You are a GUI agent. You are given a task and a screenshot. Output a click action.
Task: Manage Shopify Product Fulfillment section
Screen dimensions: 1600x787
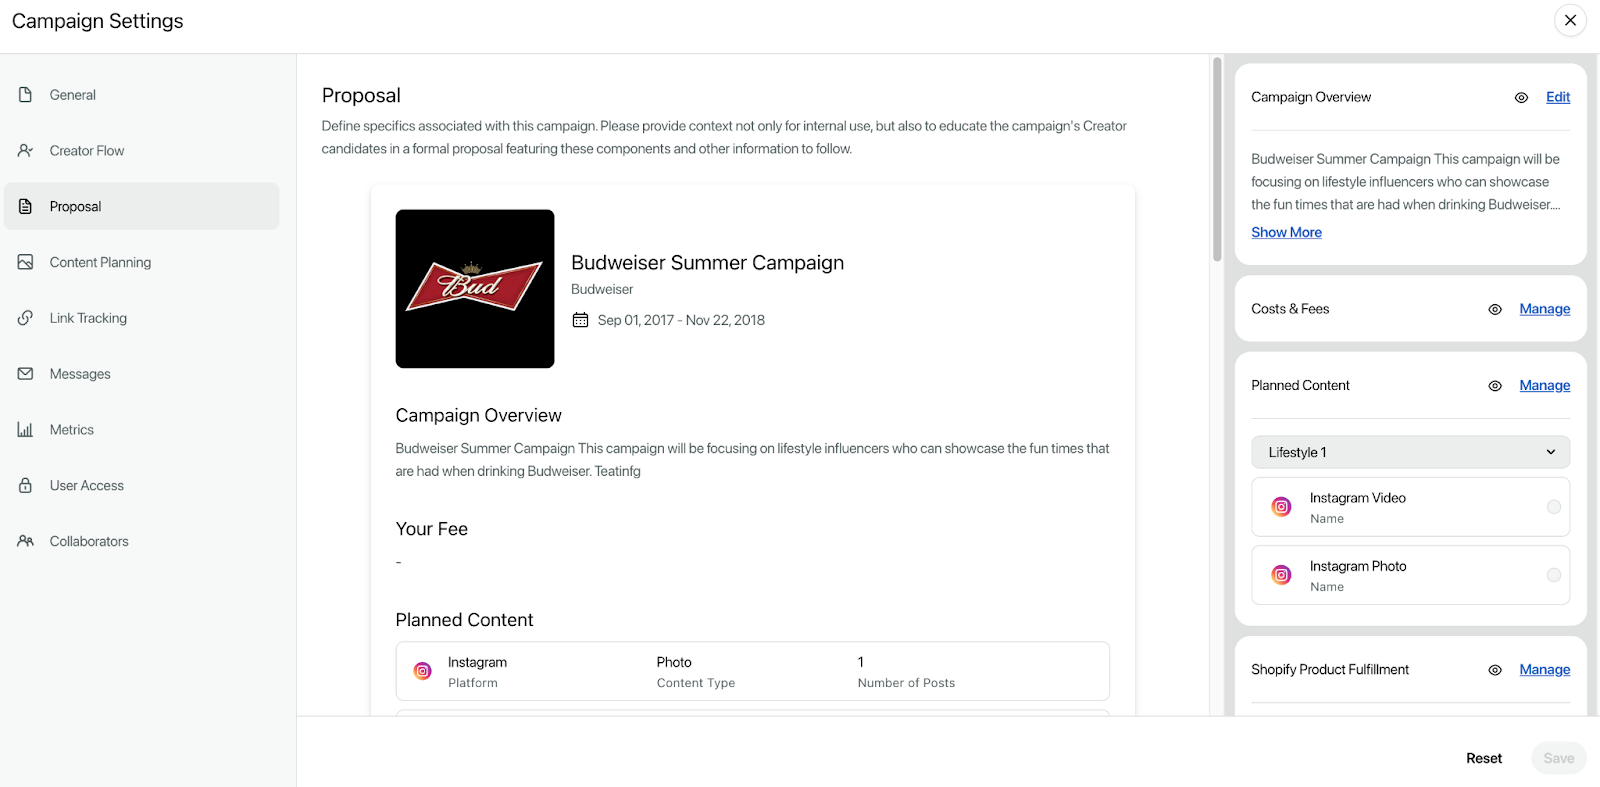click(x=1544, y=670)
